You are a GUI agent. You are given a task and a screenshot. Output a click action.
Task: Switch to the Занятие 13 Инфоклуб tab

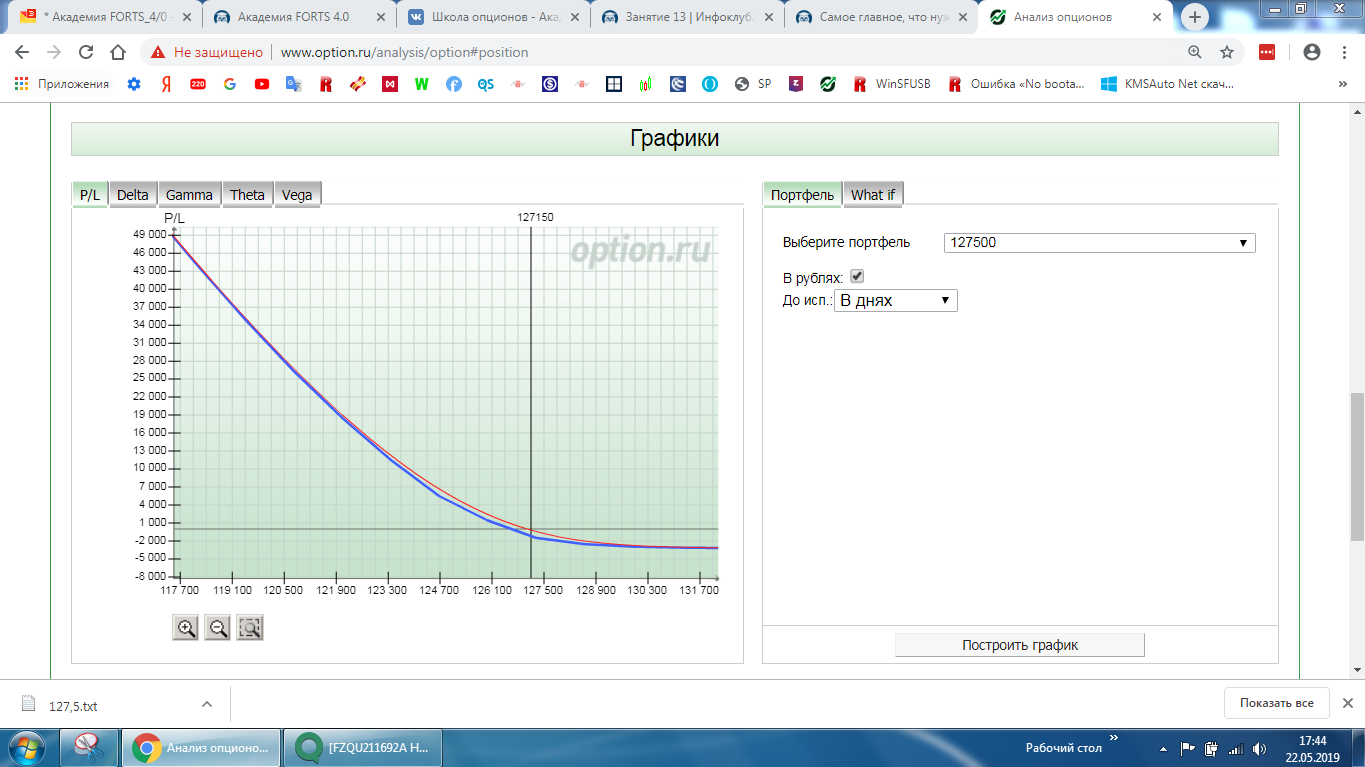coord(688,17)
